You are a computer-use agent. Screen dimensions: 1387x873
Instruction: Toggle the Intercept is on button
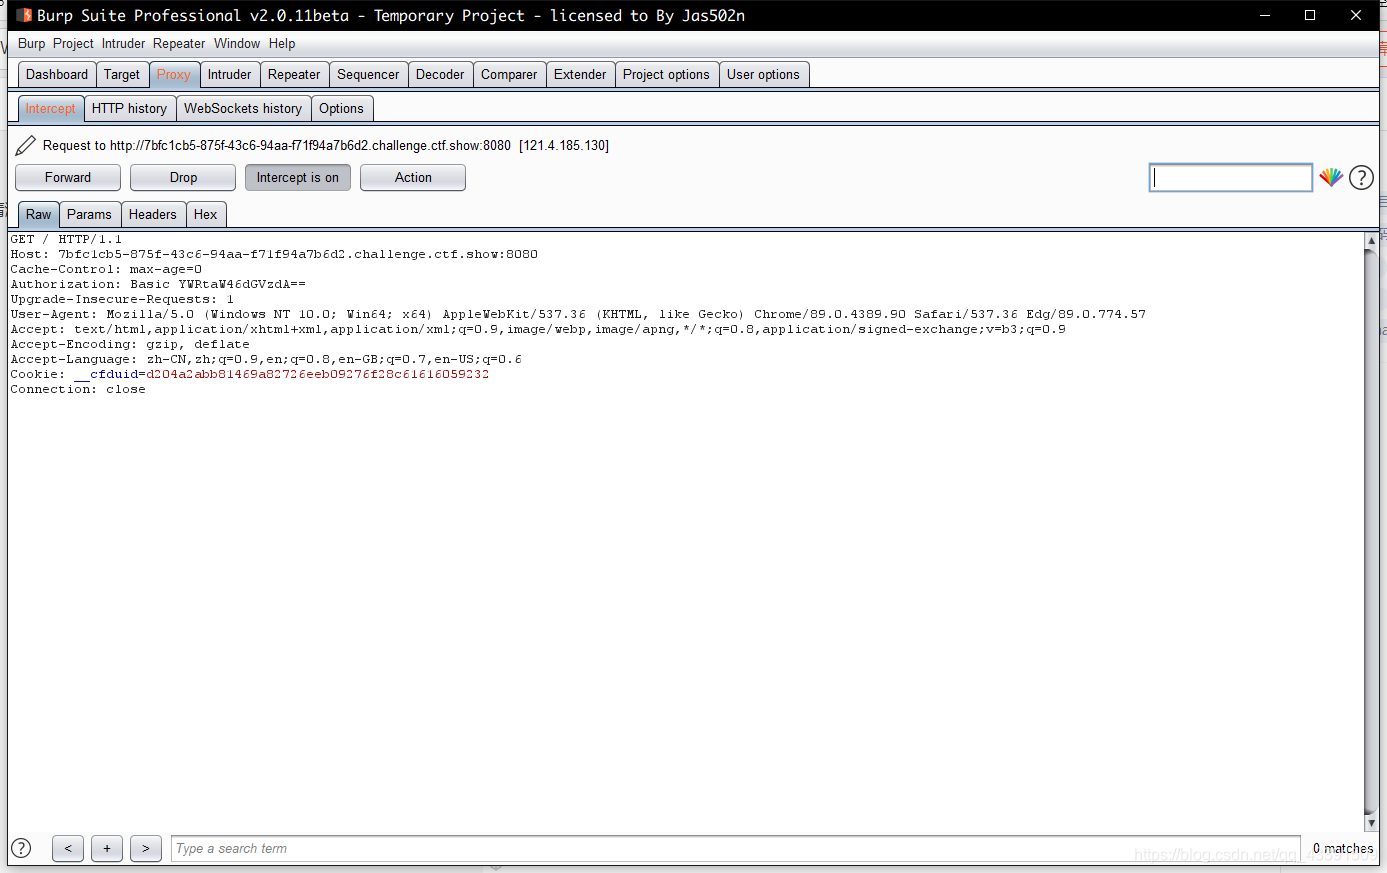point(298,177)
